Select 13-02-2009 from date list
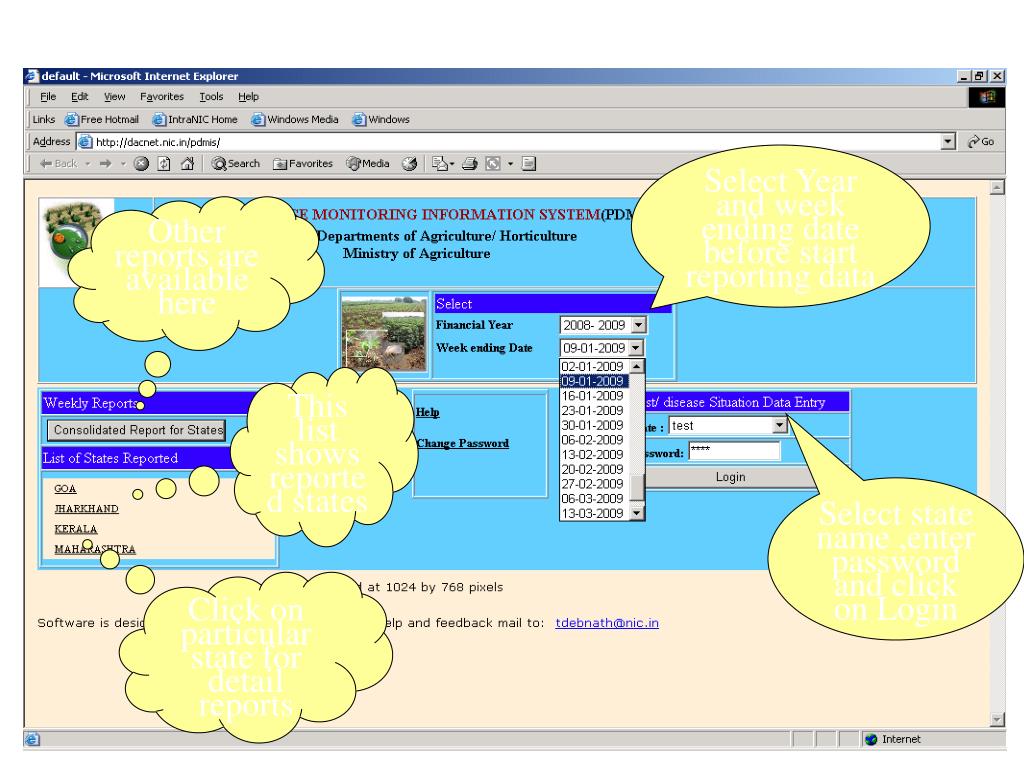The width and height of the screenshot is (1024, 768). coord(593,455)
